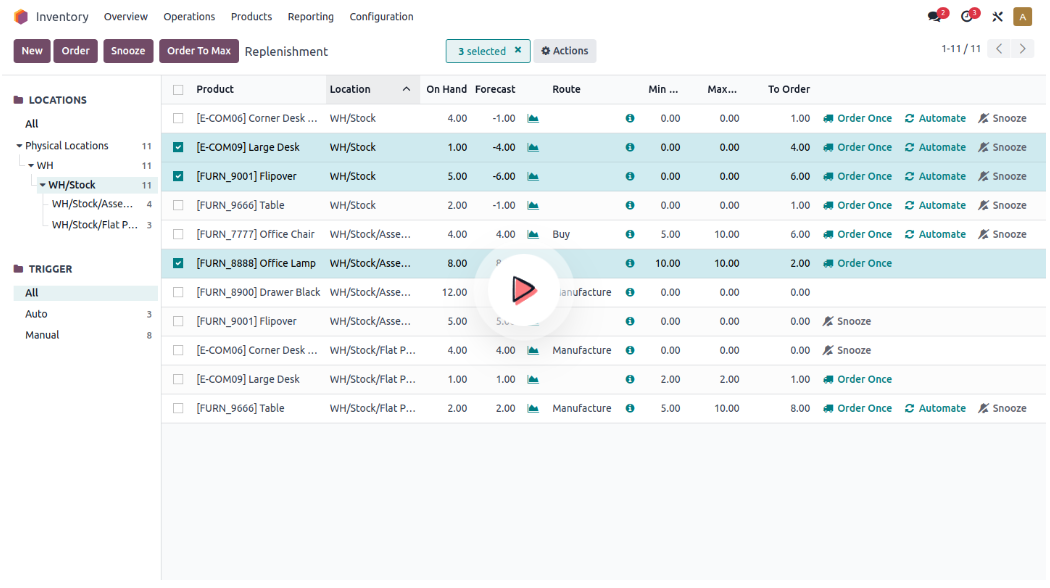The width and height of the screenshot is (1050, 588).
Task: Open the debug tools wrench icon
Action: tap(998, 17)
